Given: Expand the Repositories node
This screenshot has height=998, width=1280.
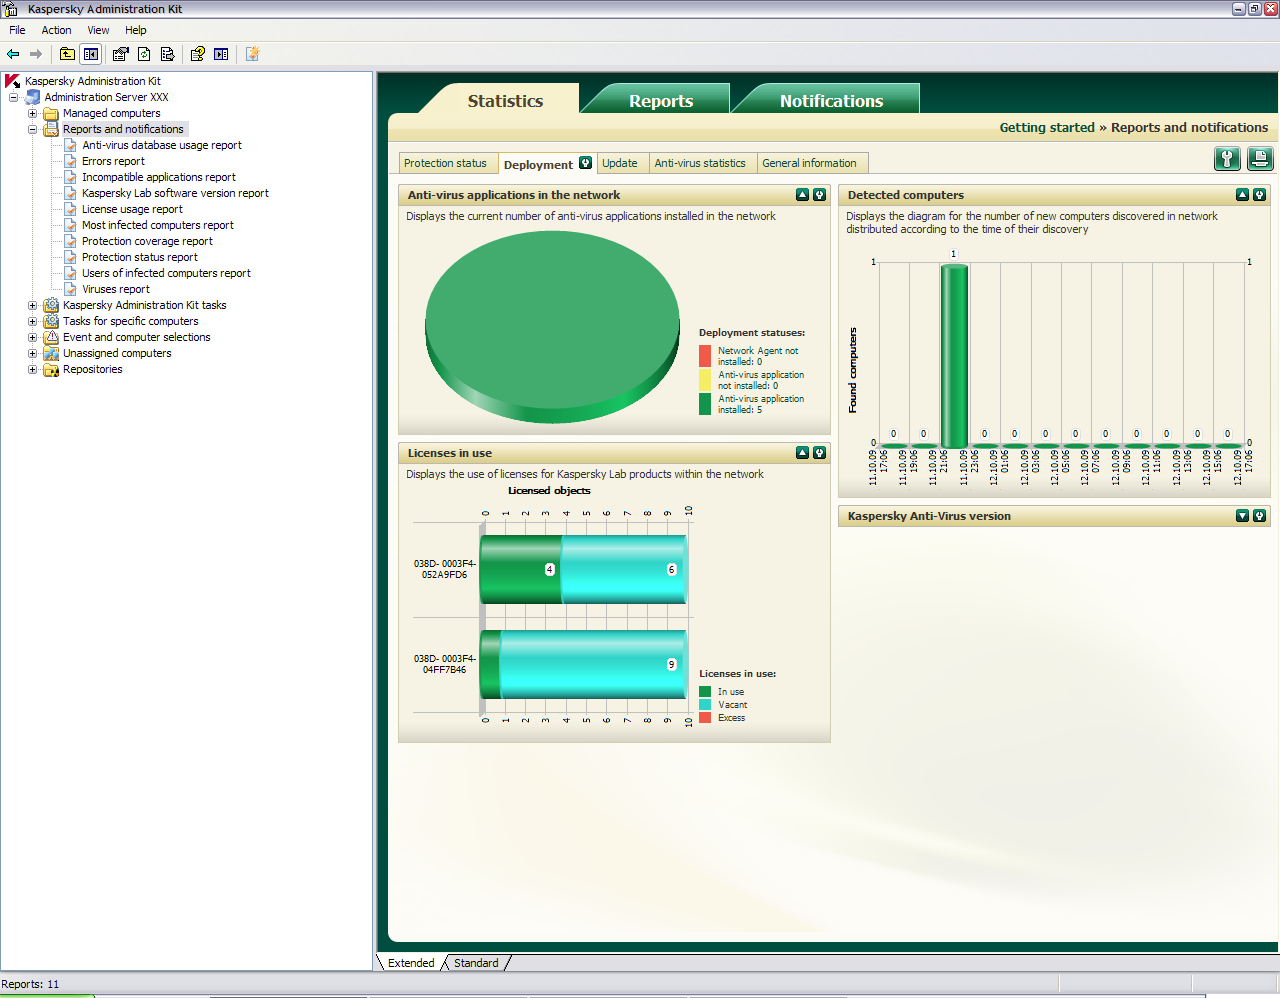Looking at the screenshot, I should [32, 369].
